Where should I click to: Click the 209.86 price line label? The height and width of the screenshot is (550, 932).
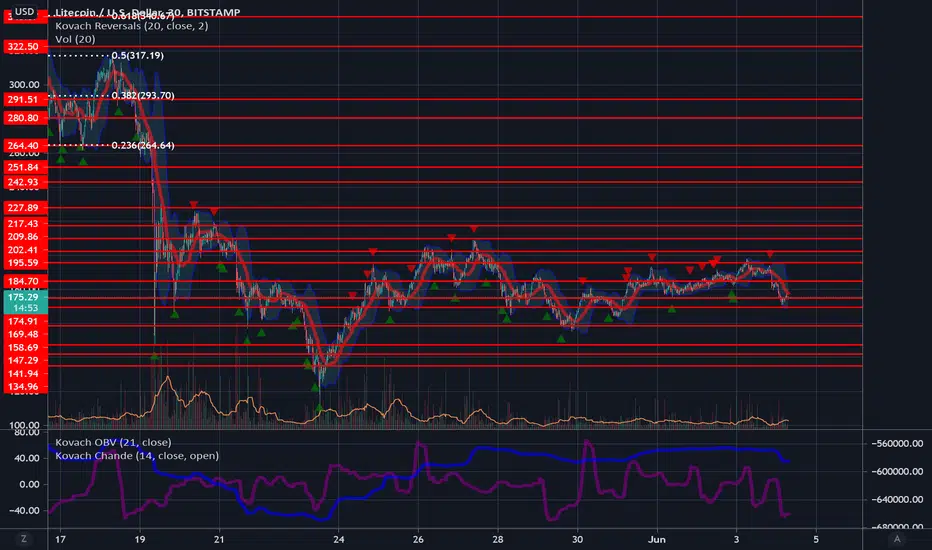(x=24, y=237)
